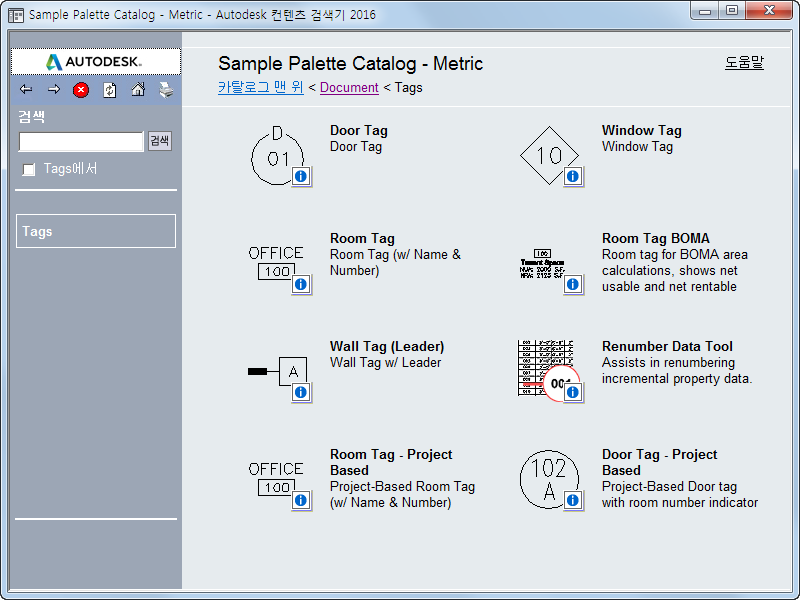Click the i-drop info icon on Window Tag

click(x=573, y=177)
